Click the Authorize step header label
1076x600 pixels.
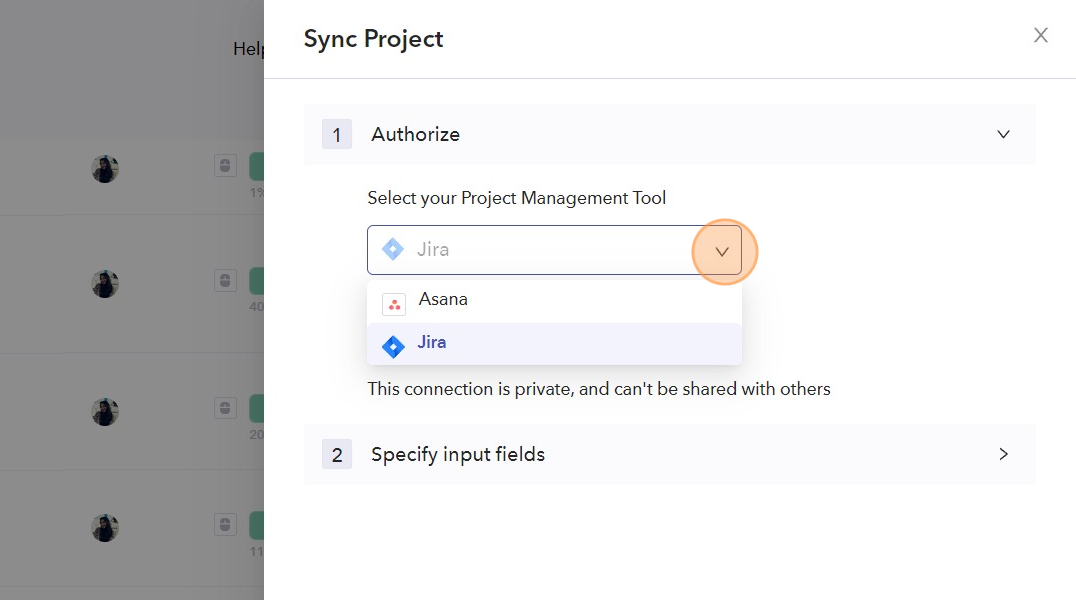(x=415, y=134)
